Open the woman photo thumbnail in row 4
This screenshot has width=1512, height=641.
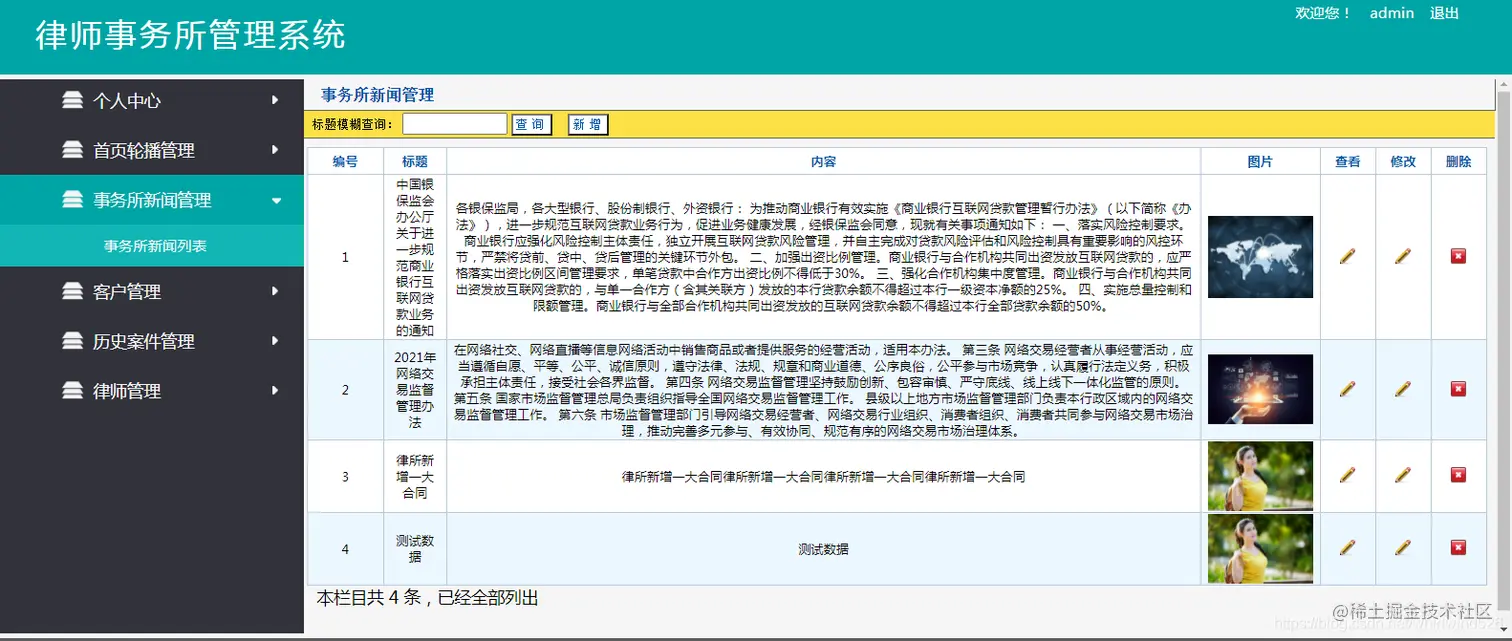click(1260, 549)
